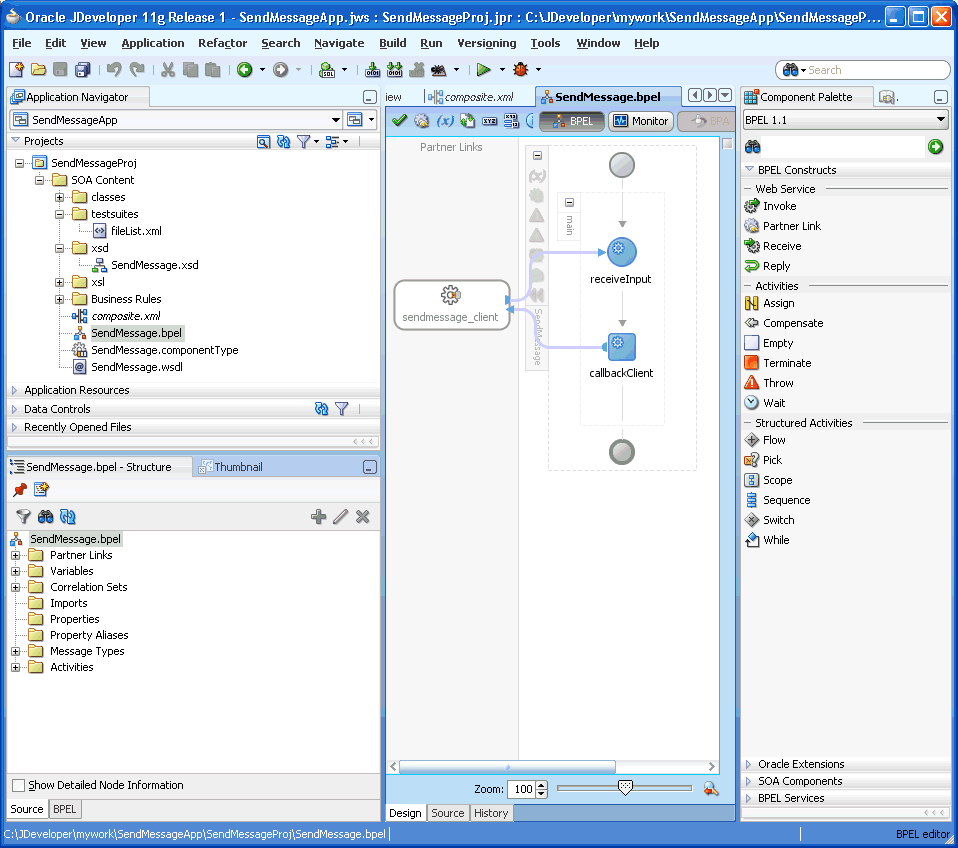Open the BPEL 1.1 palette dropdown
This screenshot has height=848, width=958.
pyautogui.click(x=941, y=120)
